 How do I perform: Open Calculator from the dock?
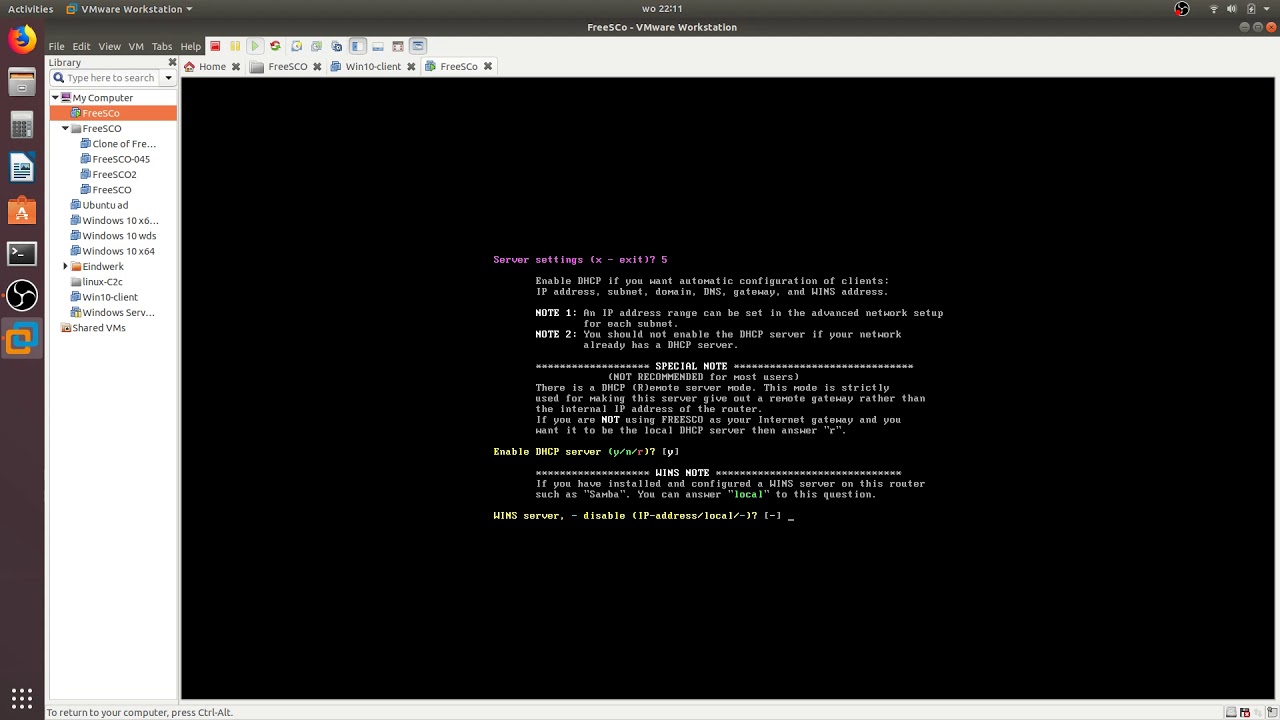pyautogui.click(x=22, y=126)
